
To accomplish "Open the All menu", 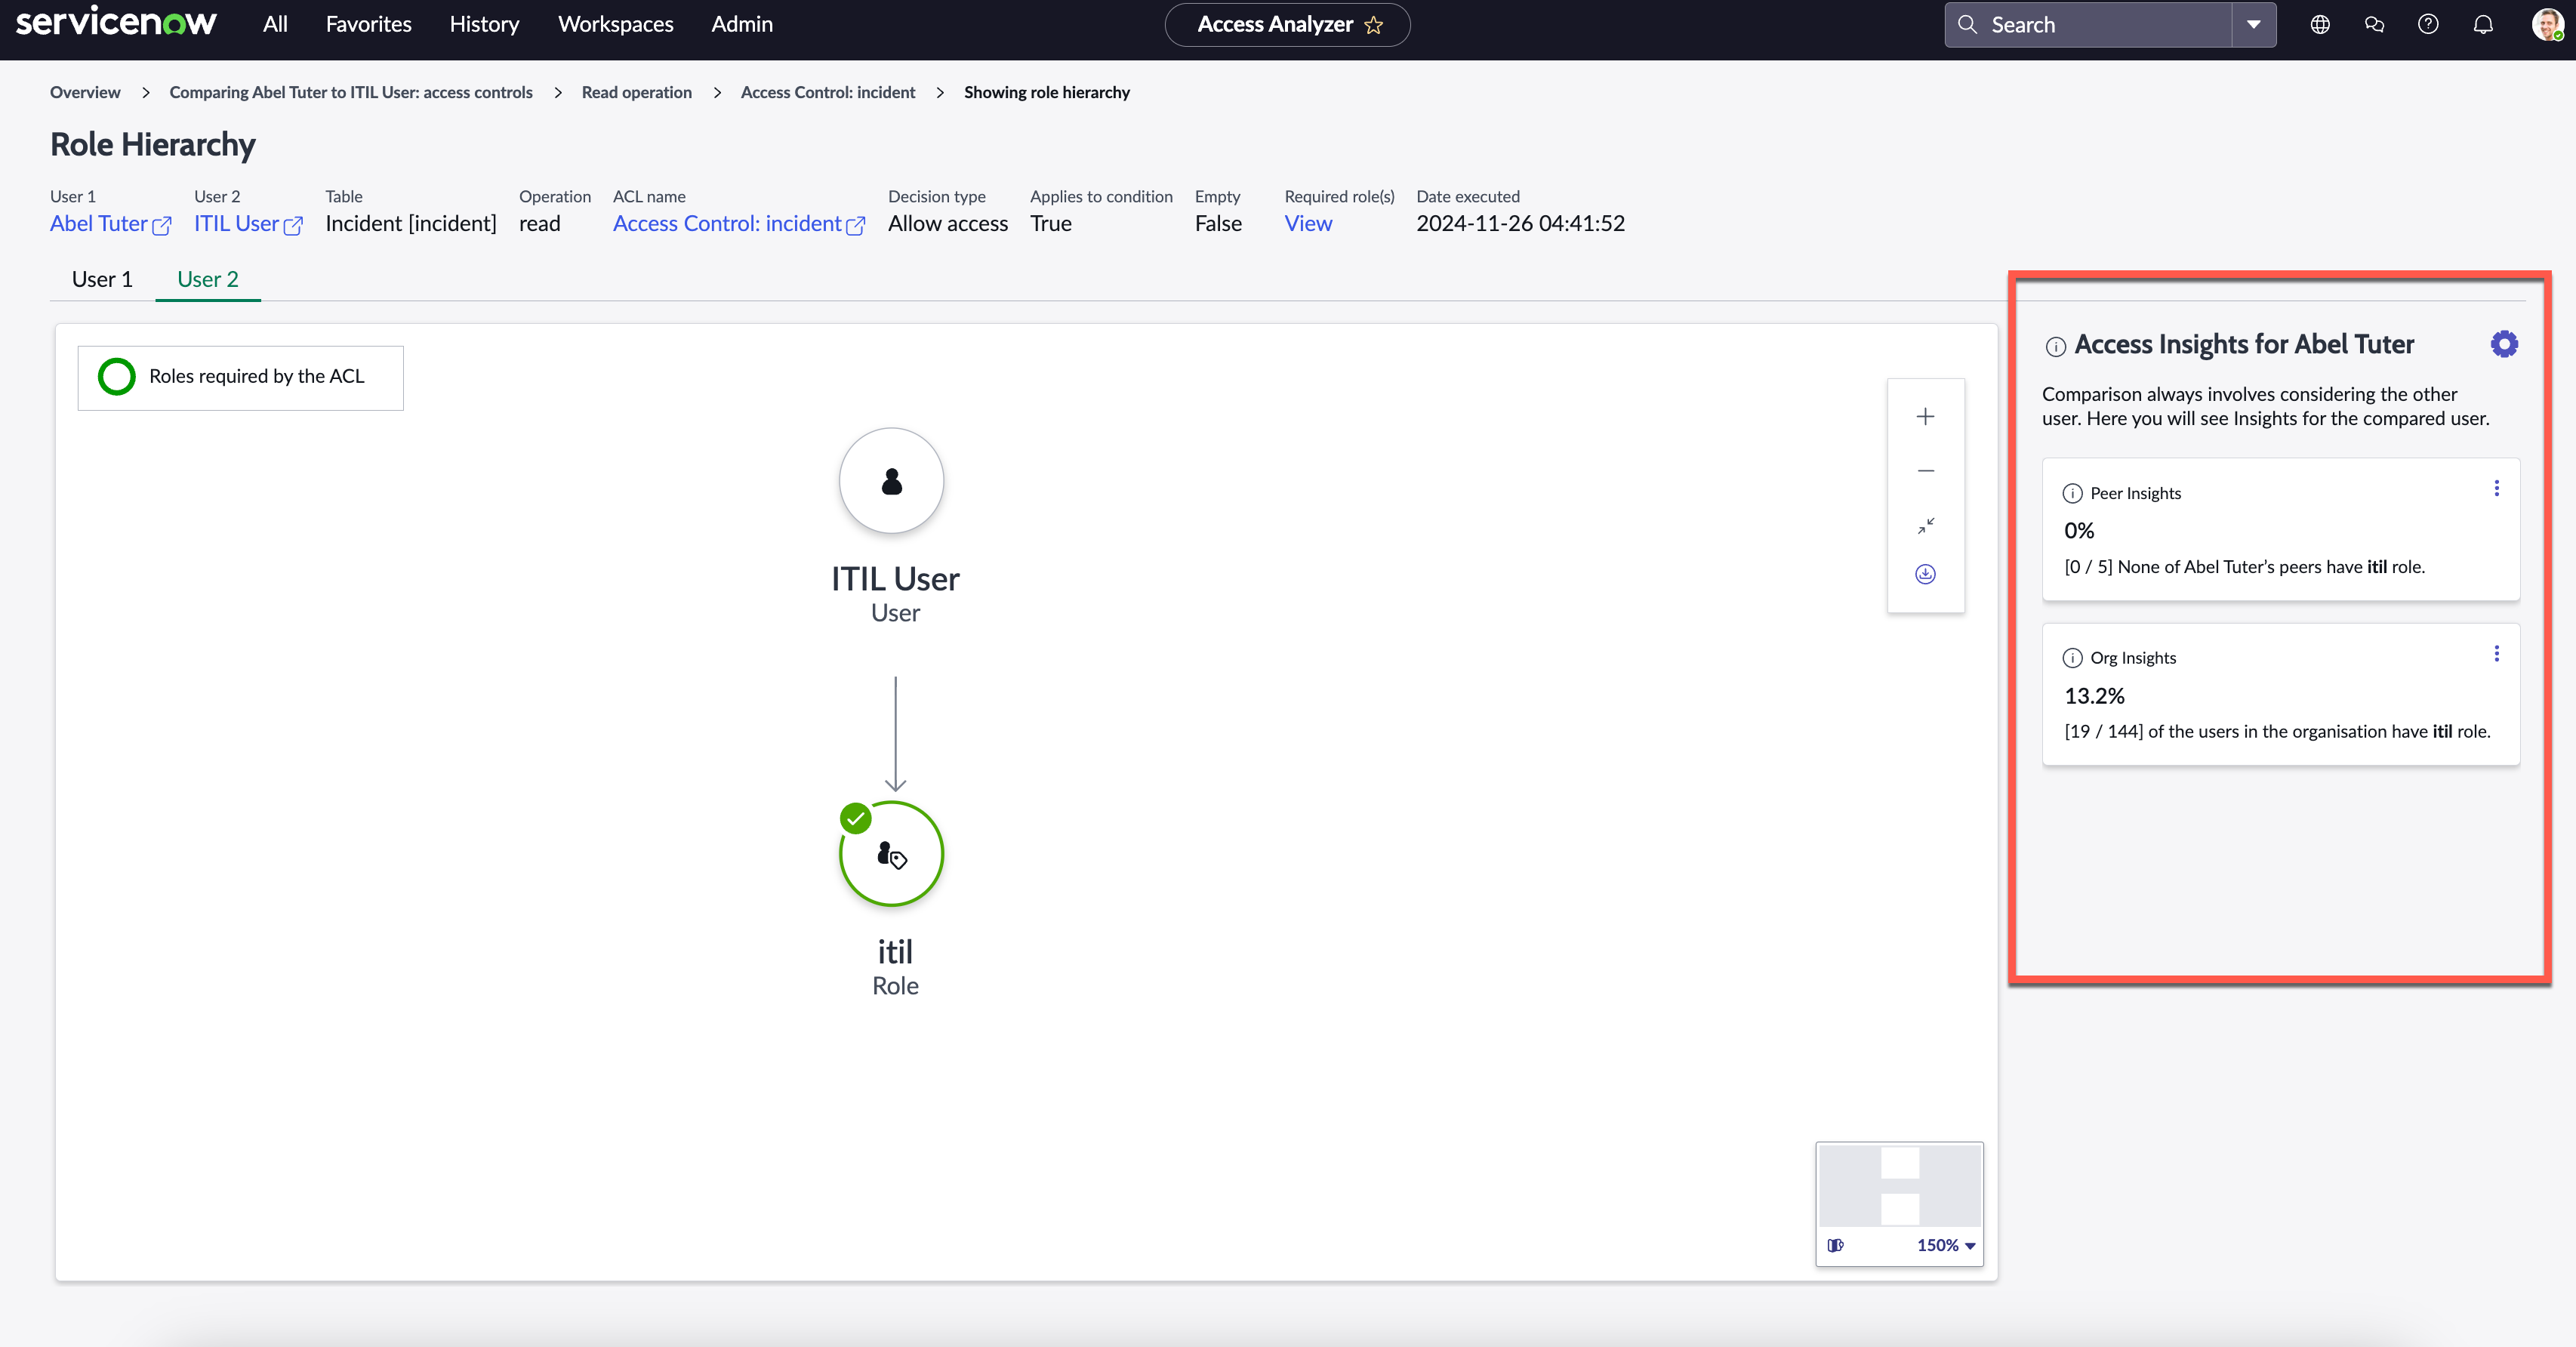I will pos(275,24).
